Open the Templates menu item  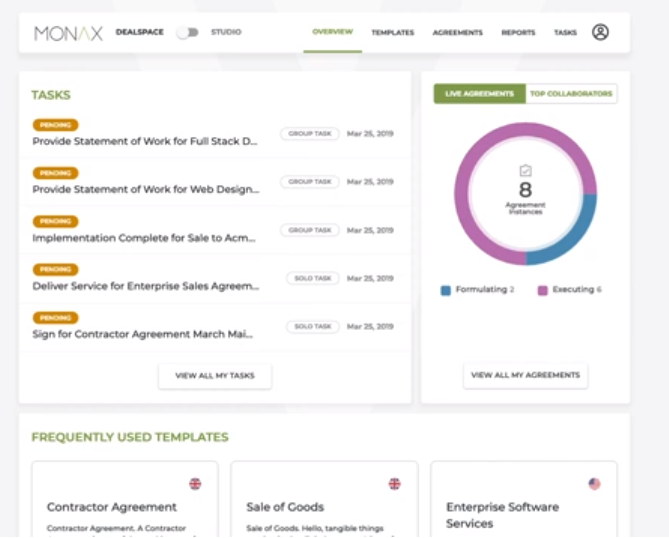(x=392, y=33)
